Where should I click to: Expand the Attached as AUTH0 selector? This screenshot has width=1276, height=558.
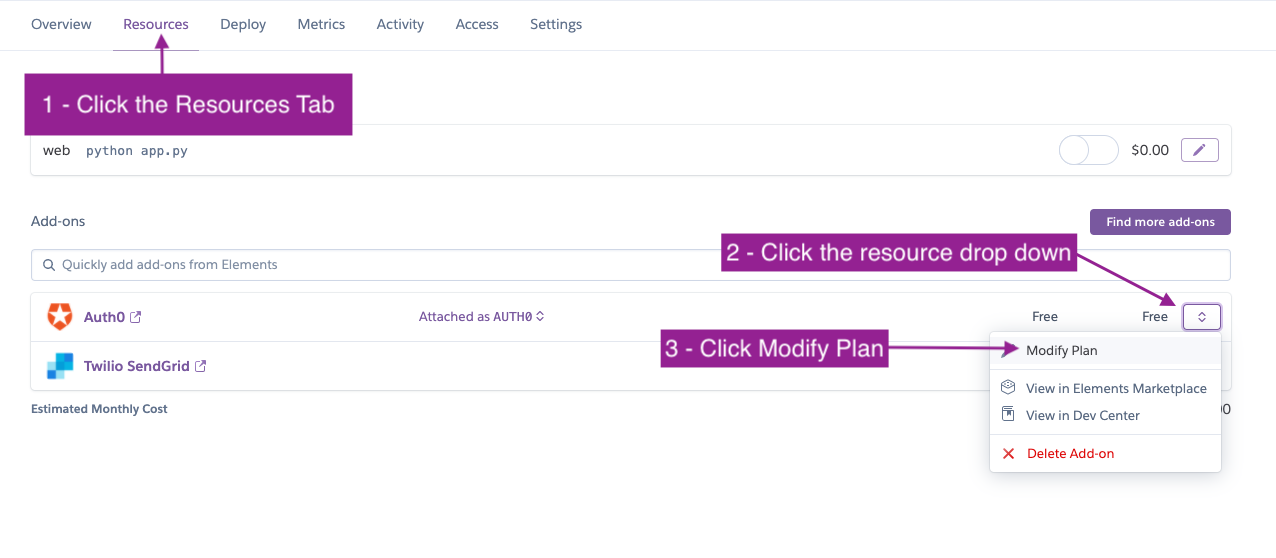482,317
